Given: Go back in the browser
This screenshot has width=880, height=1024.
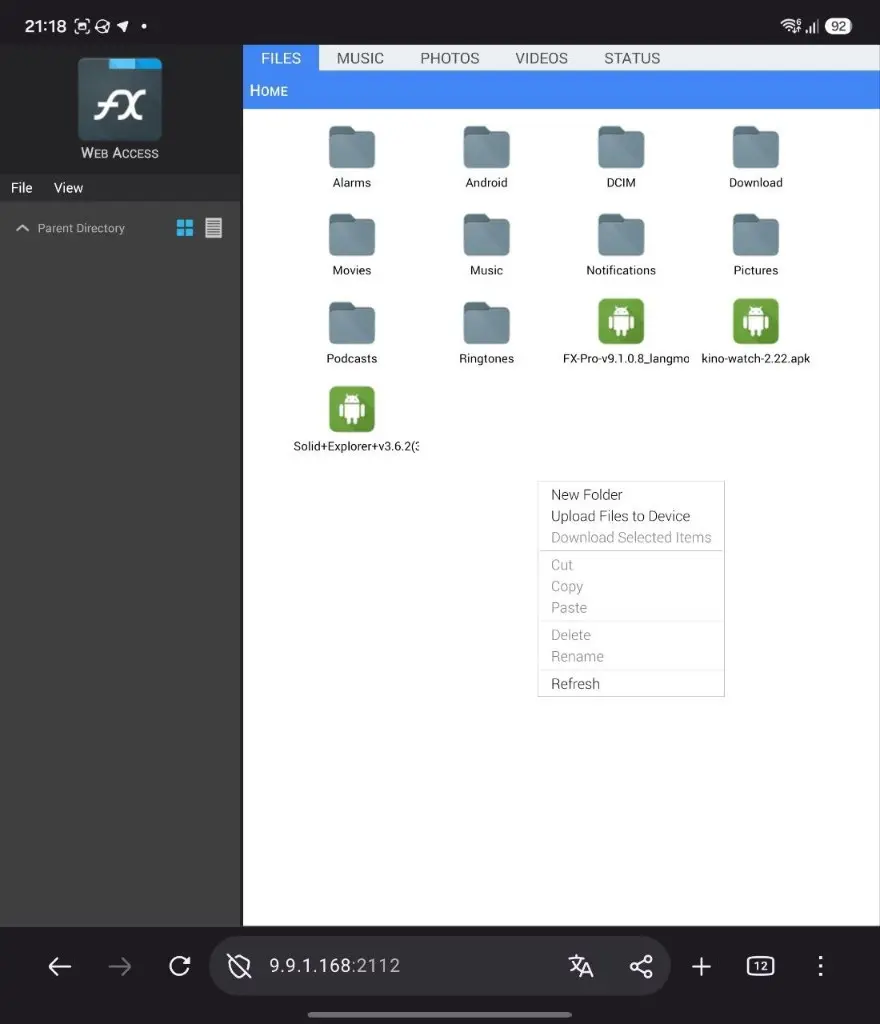Looking at the screenshot, I should coord(59,966).
